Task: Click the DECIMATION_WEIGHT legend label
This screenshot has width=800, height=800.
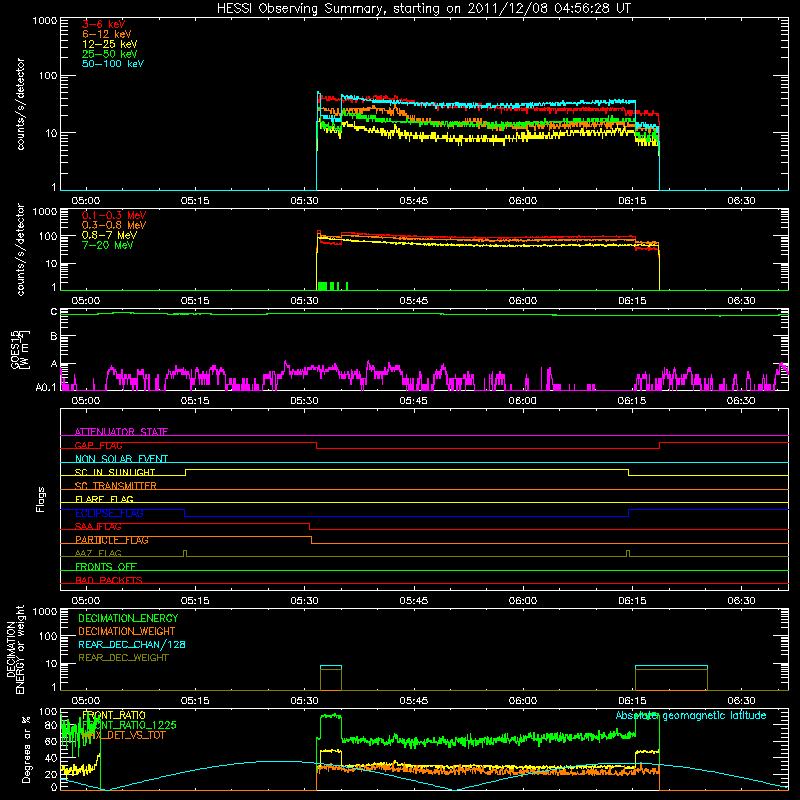Action: (x=127, y=631)
